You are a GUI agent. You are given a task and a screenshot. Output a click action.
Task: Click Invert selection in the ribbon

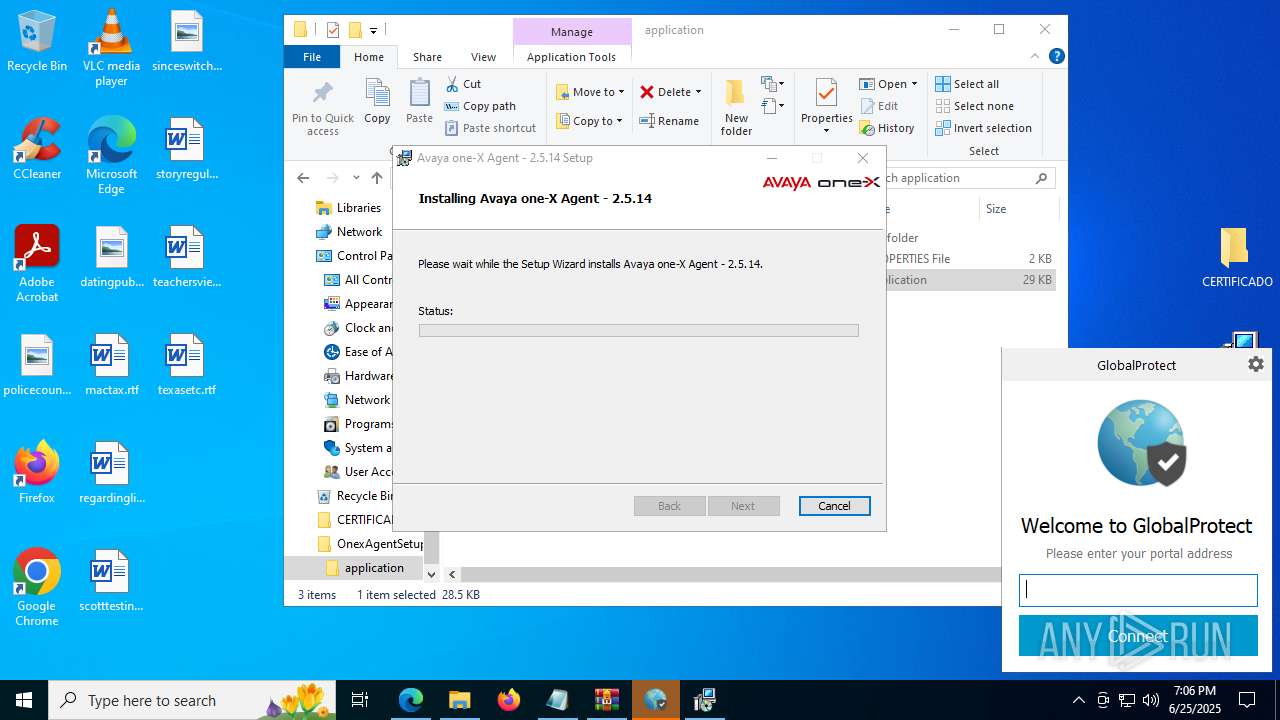coord(983,128)
